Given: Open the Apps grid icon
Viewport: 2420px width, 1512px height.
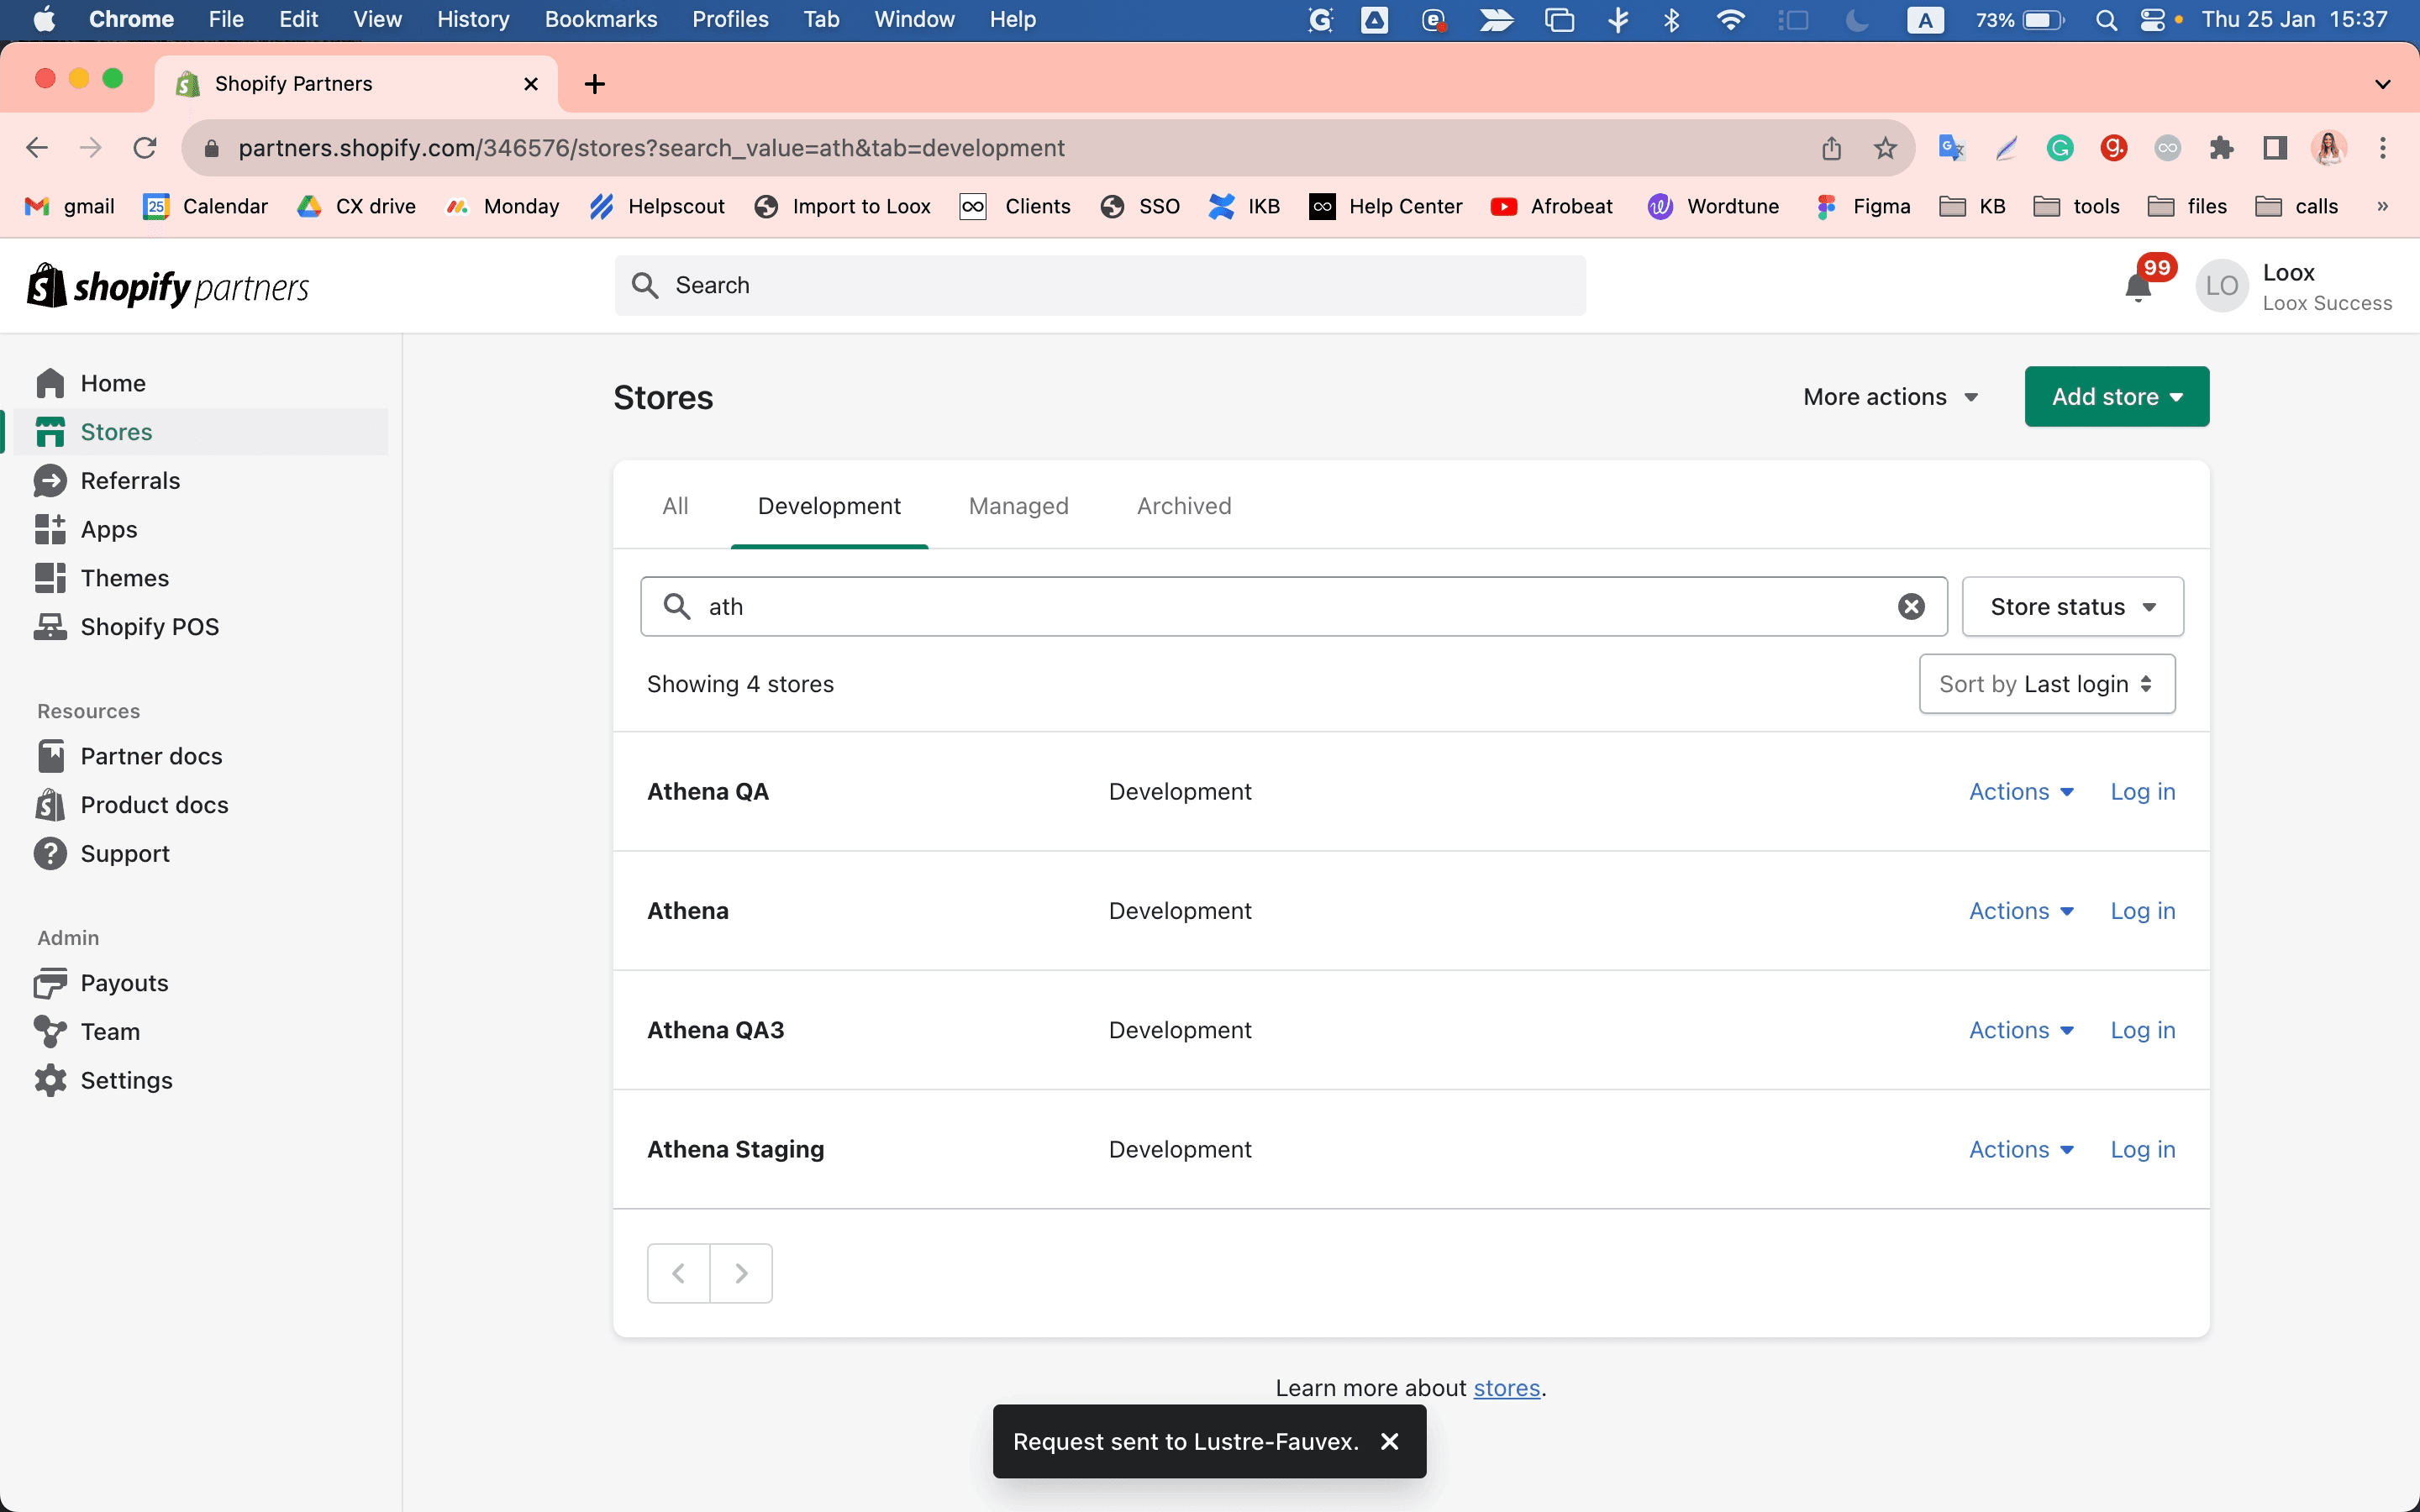Looking at the screenshot, I should 50,529.
